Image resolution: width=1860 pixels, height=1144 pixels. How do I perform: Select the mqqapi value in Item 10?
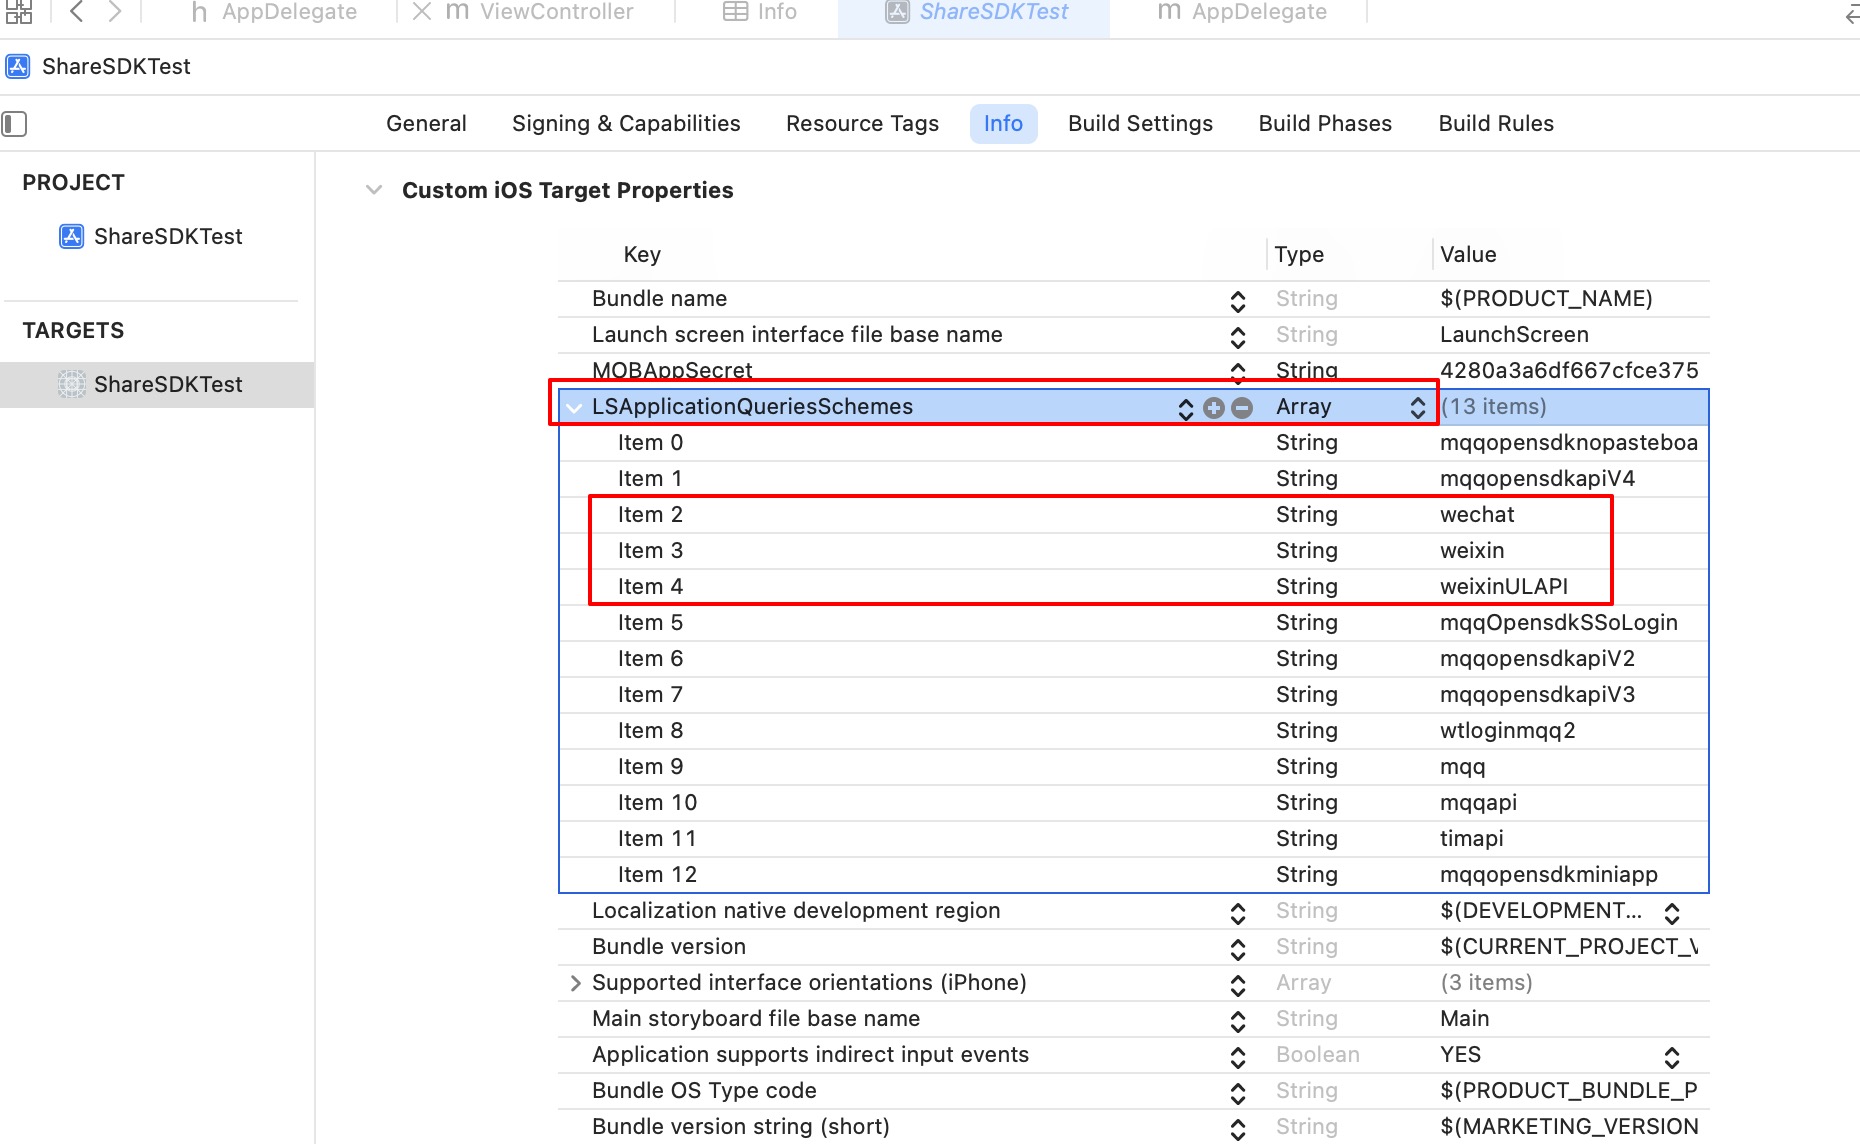1478,803
